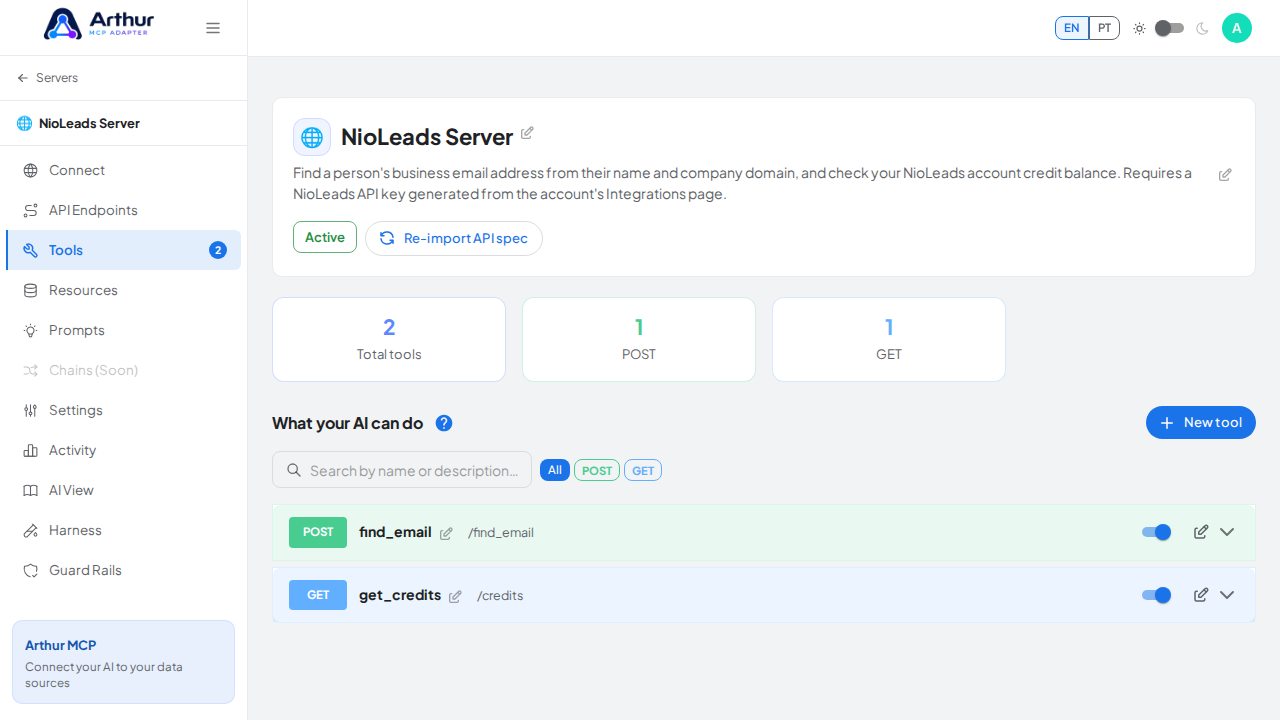
Task: Click the Chains (Soon) item
Action: tap(123, 370)
